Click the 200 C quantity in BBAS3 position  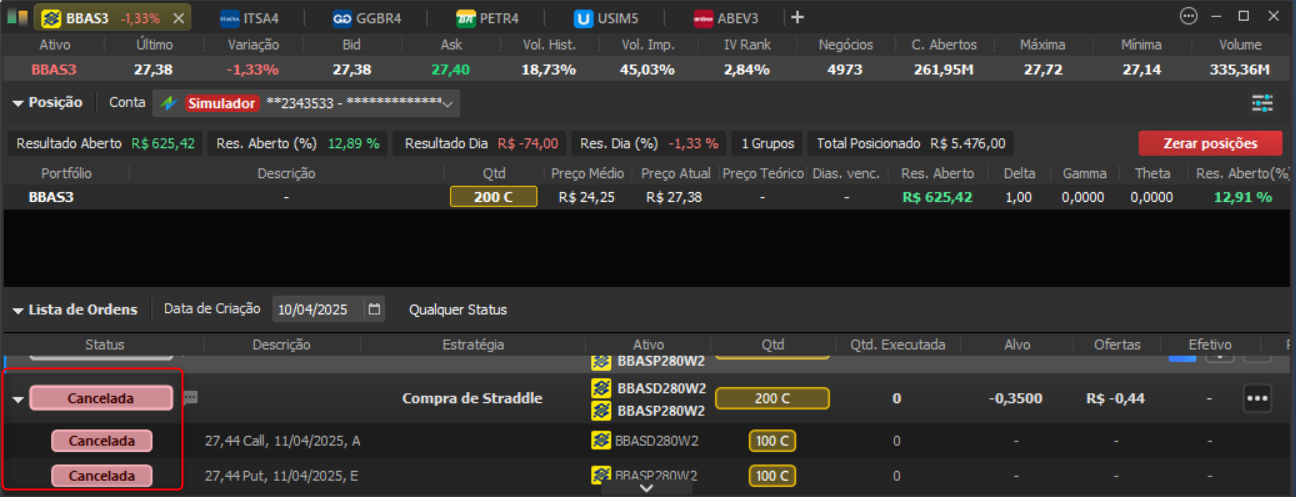[x=493, y=197]
